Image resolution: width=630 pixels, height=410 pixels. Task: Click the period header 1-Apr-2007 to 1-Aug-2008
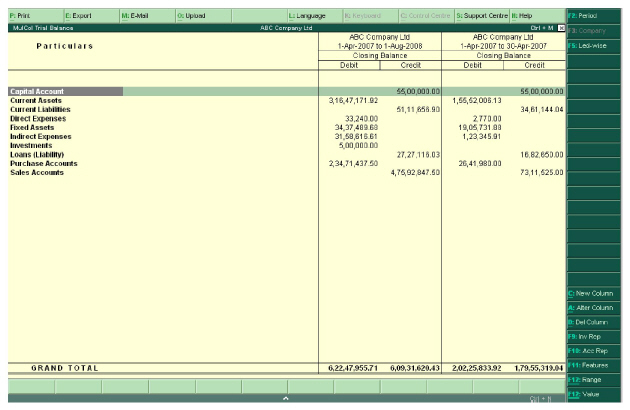pyautogui.click(x=380, y=46)
